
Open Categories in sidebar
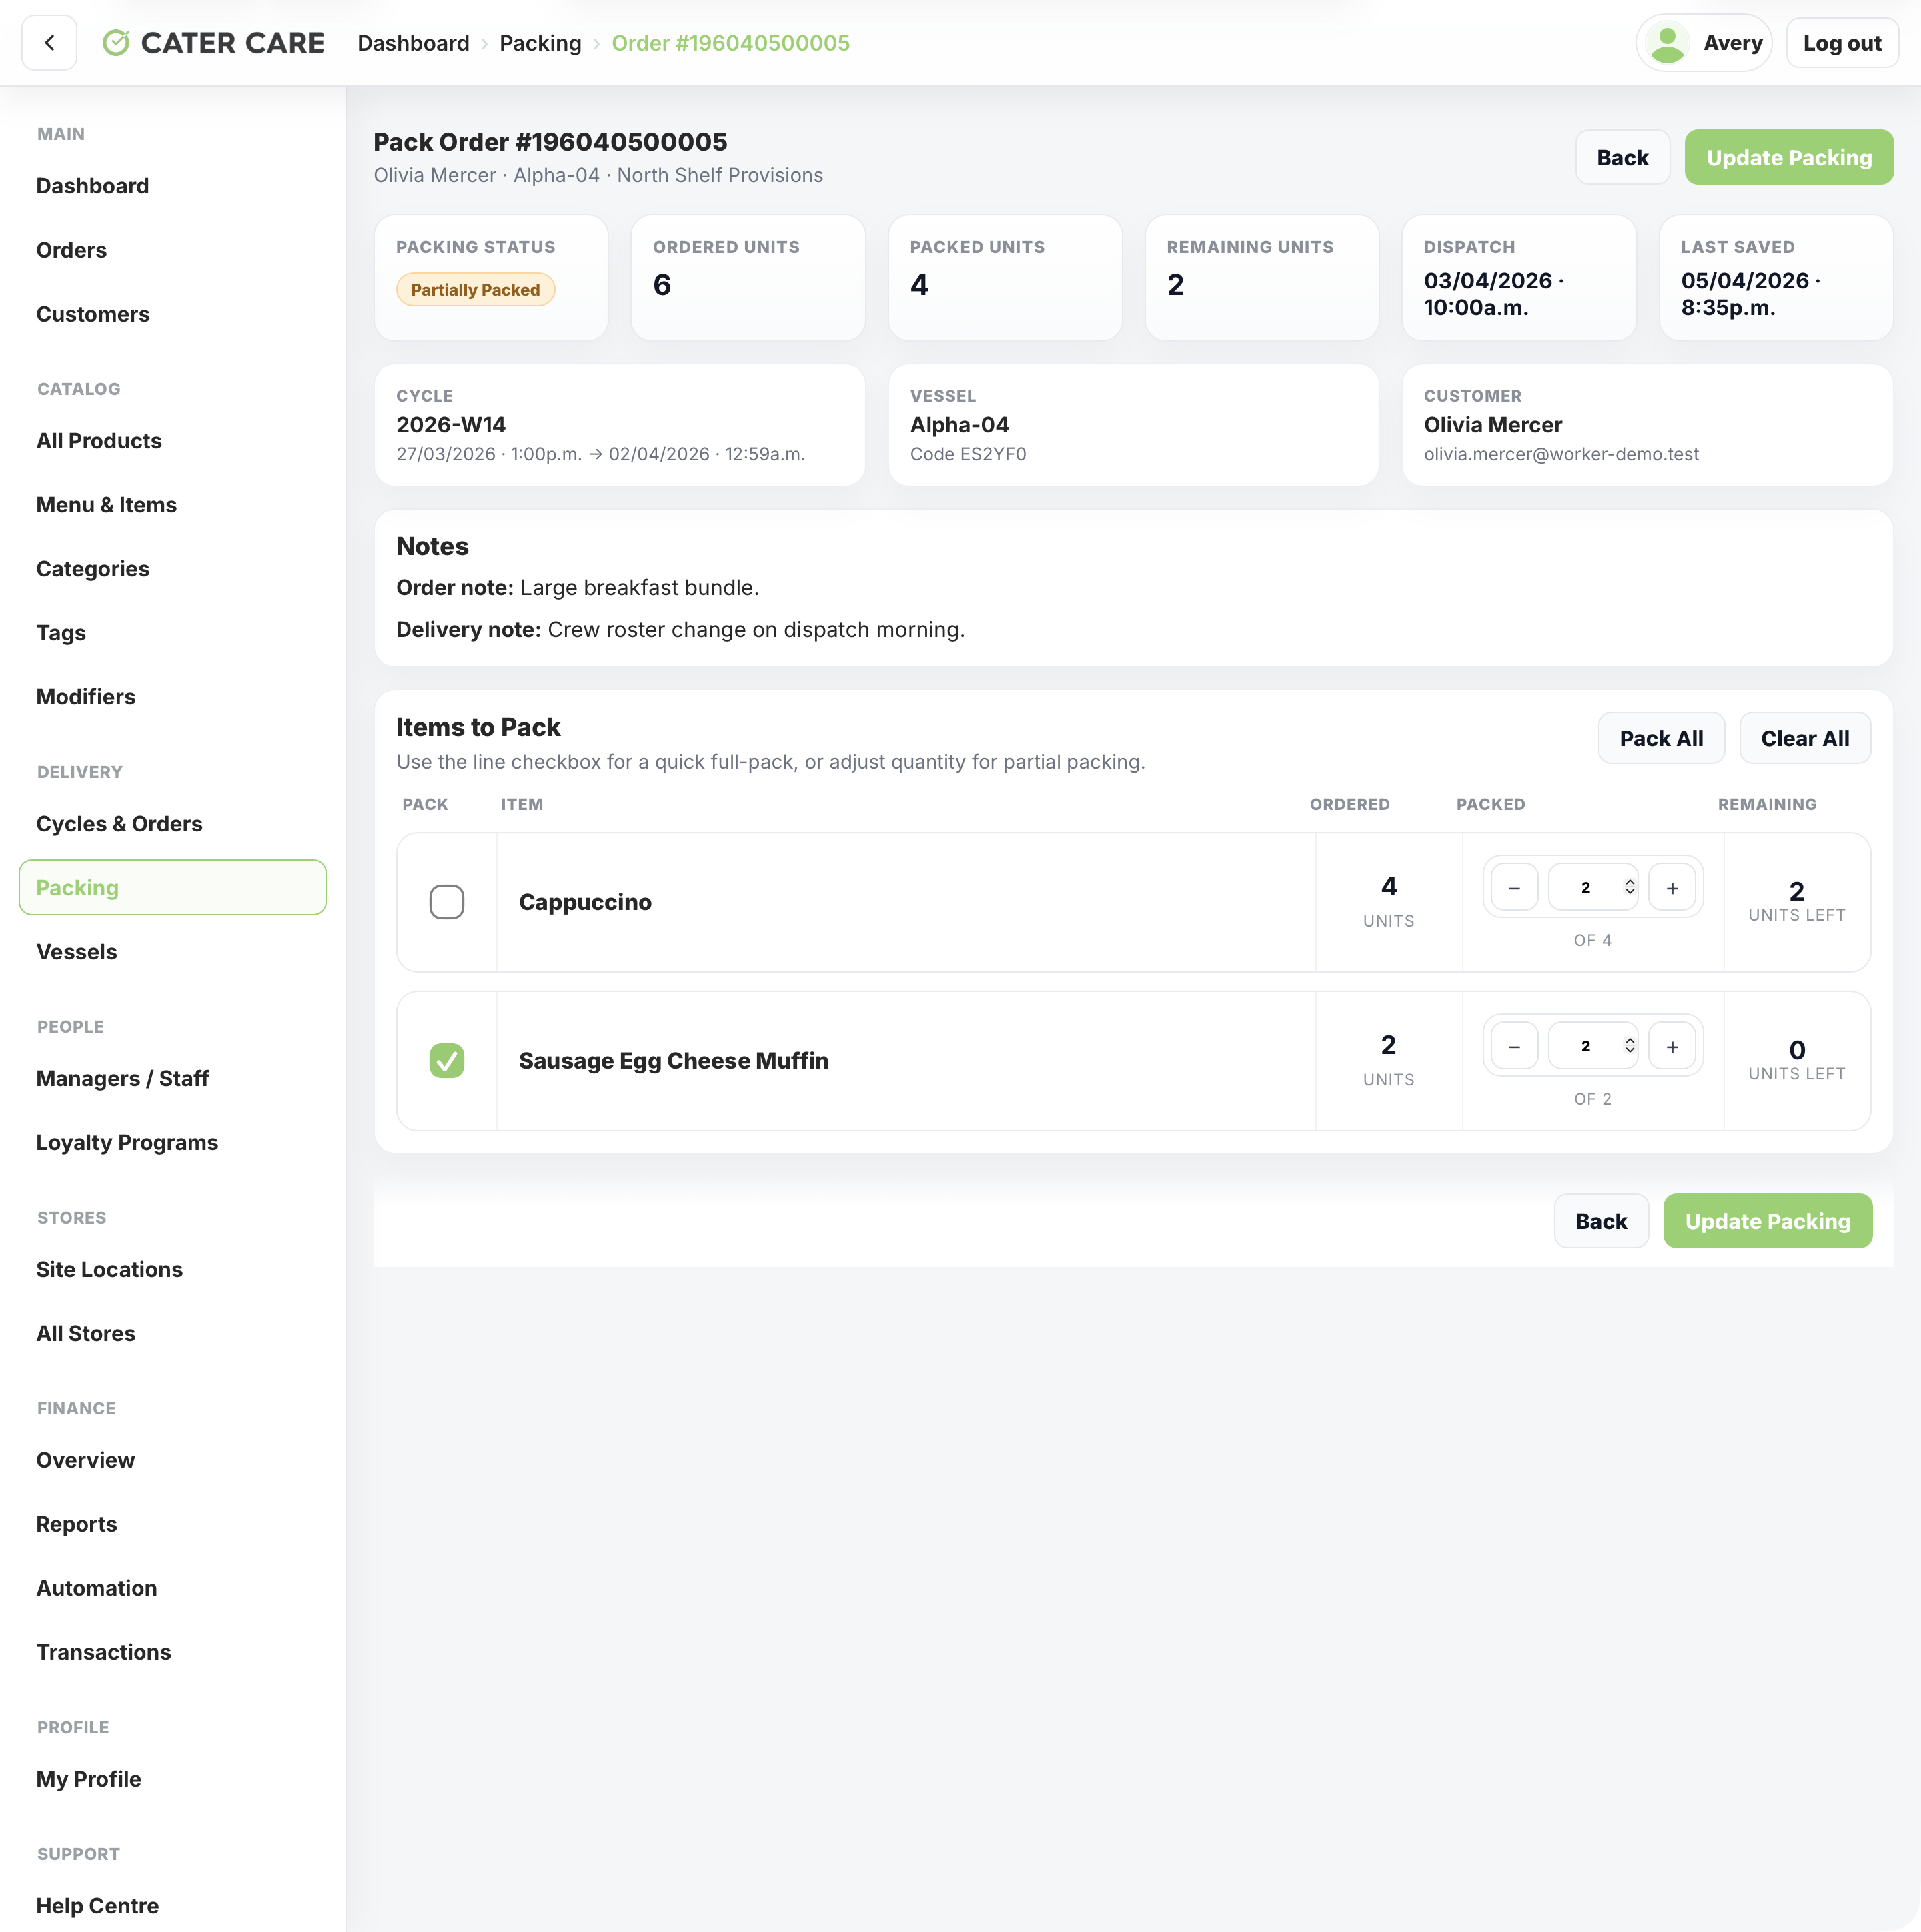(93, 569)
